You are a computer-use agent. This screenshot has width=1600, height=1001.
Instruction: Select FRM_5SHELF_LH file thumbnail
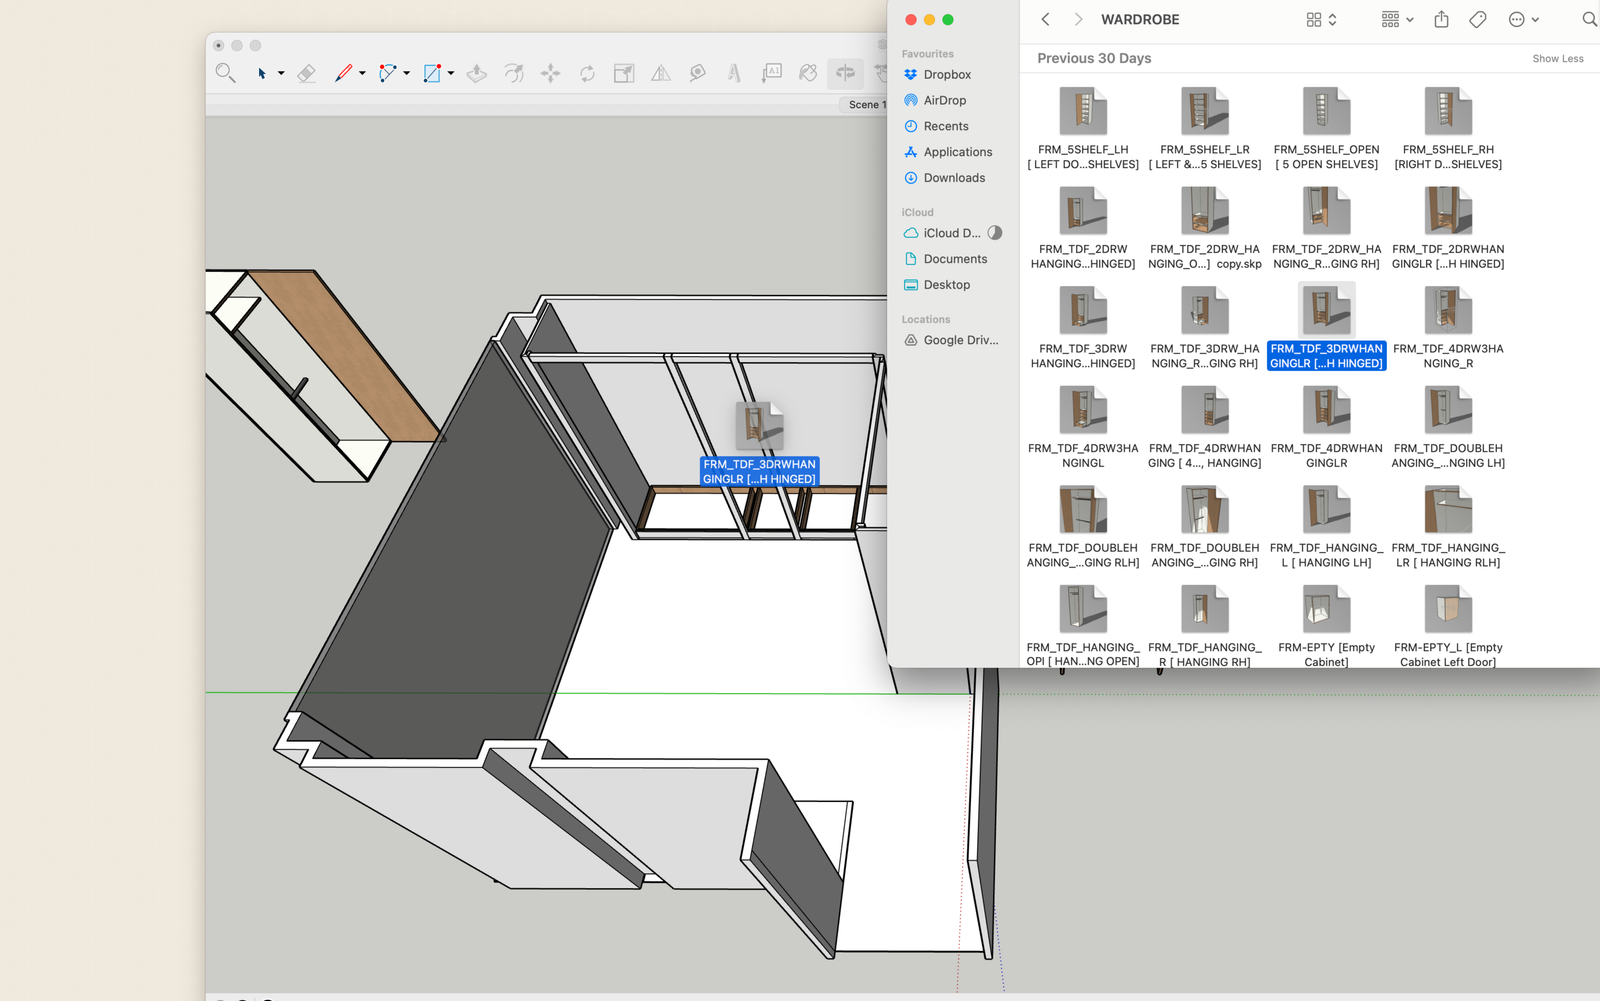1083,111
